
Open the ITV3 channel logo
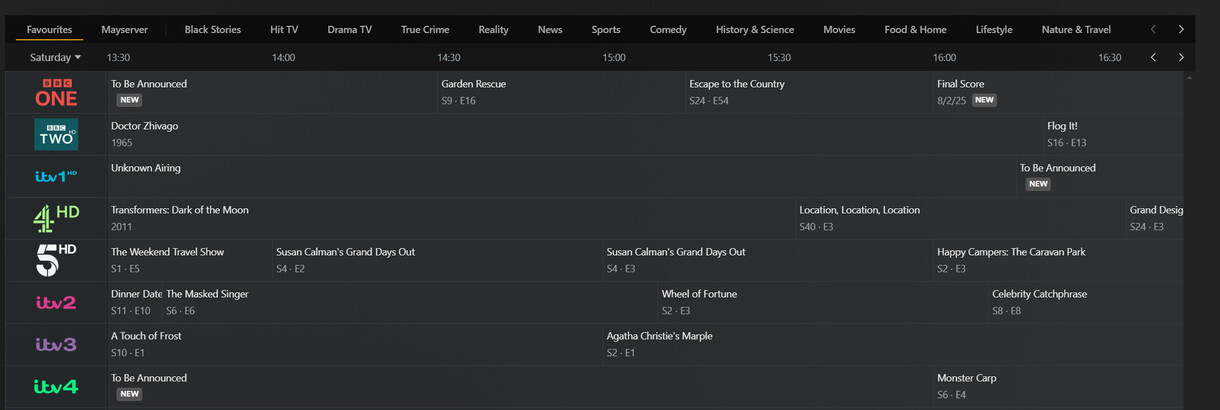pos(56,344)
